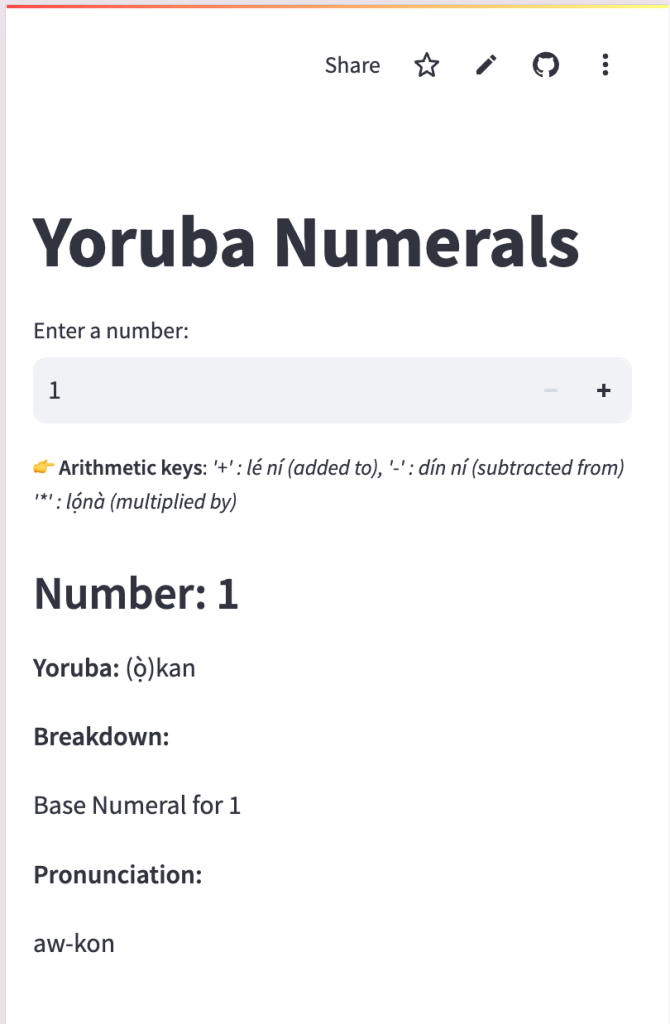Click the pointing hand emoji icon
This screenshot has width=670, height=1024.
43,468
